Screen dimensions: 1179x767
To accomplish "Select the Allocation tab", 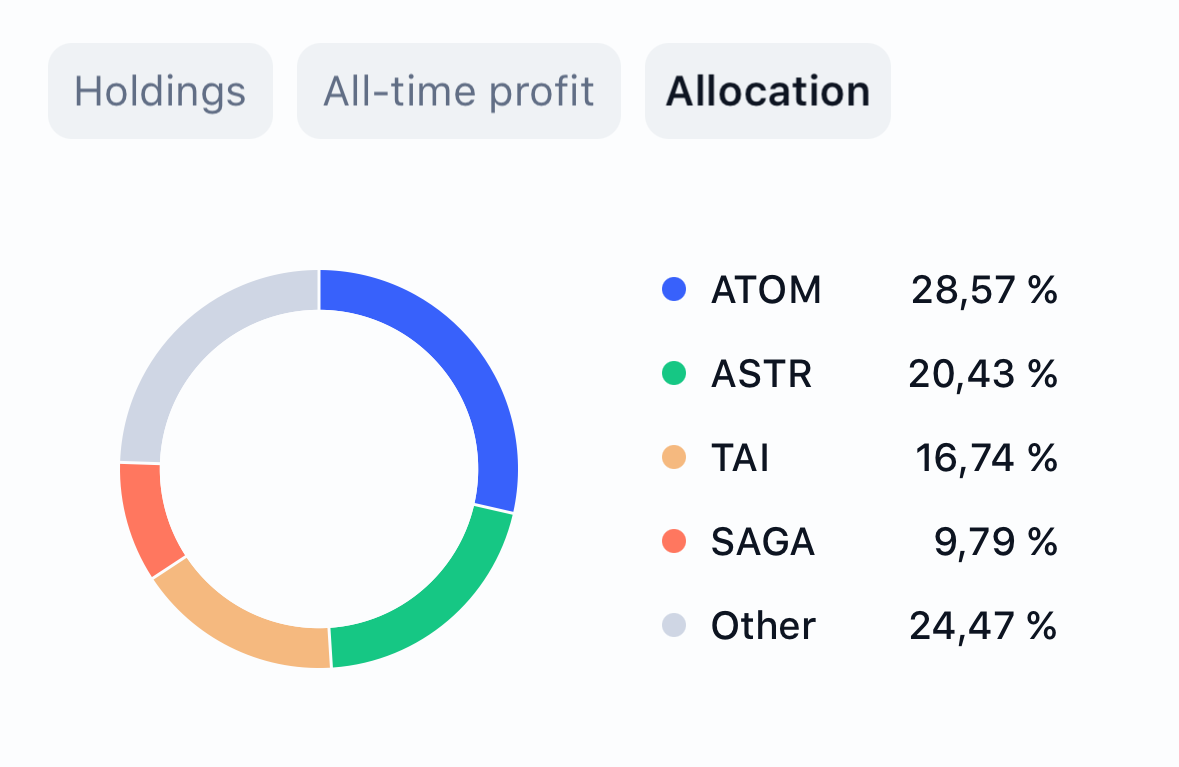I will point(767,91).
